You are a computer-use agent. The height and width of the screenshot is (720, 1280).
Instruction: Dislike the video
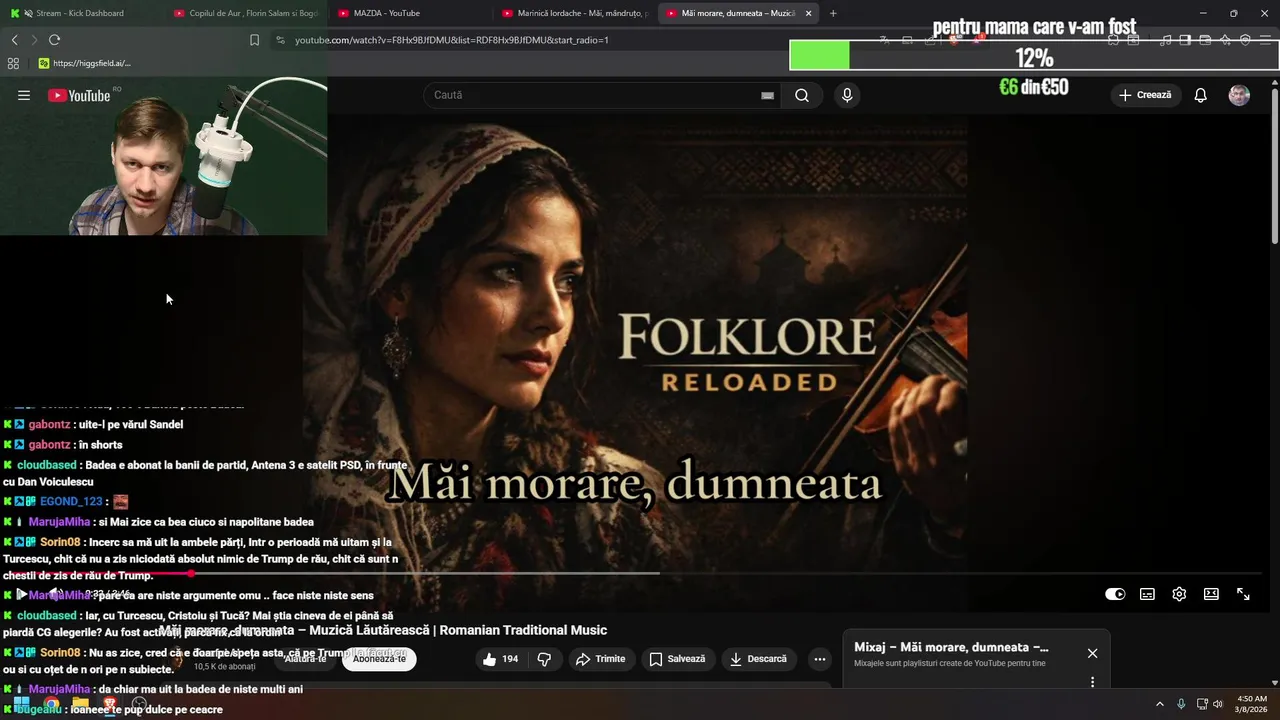[x=545, y=659]
